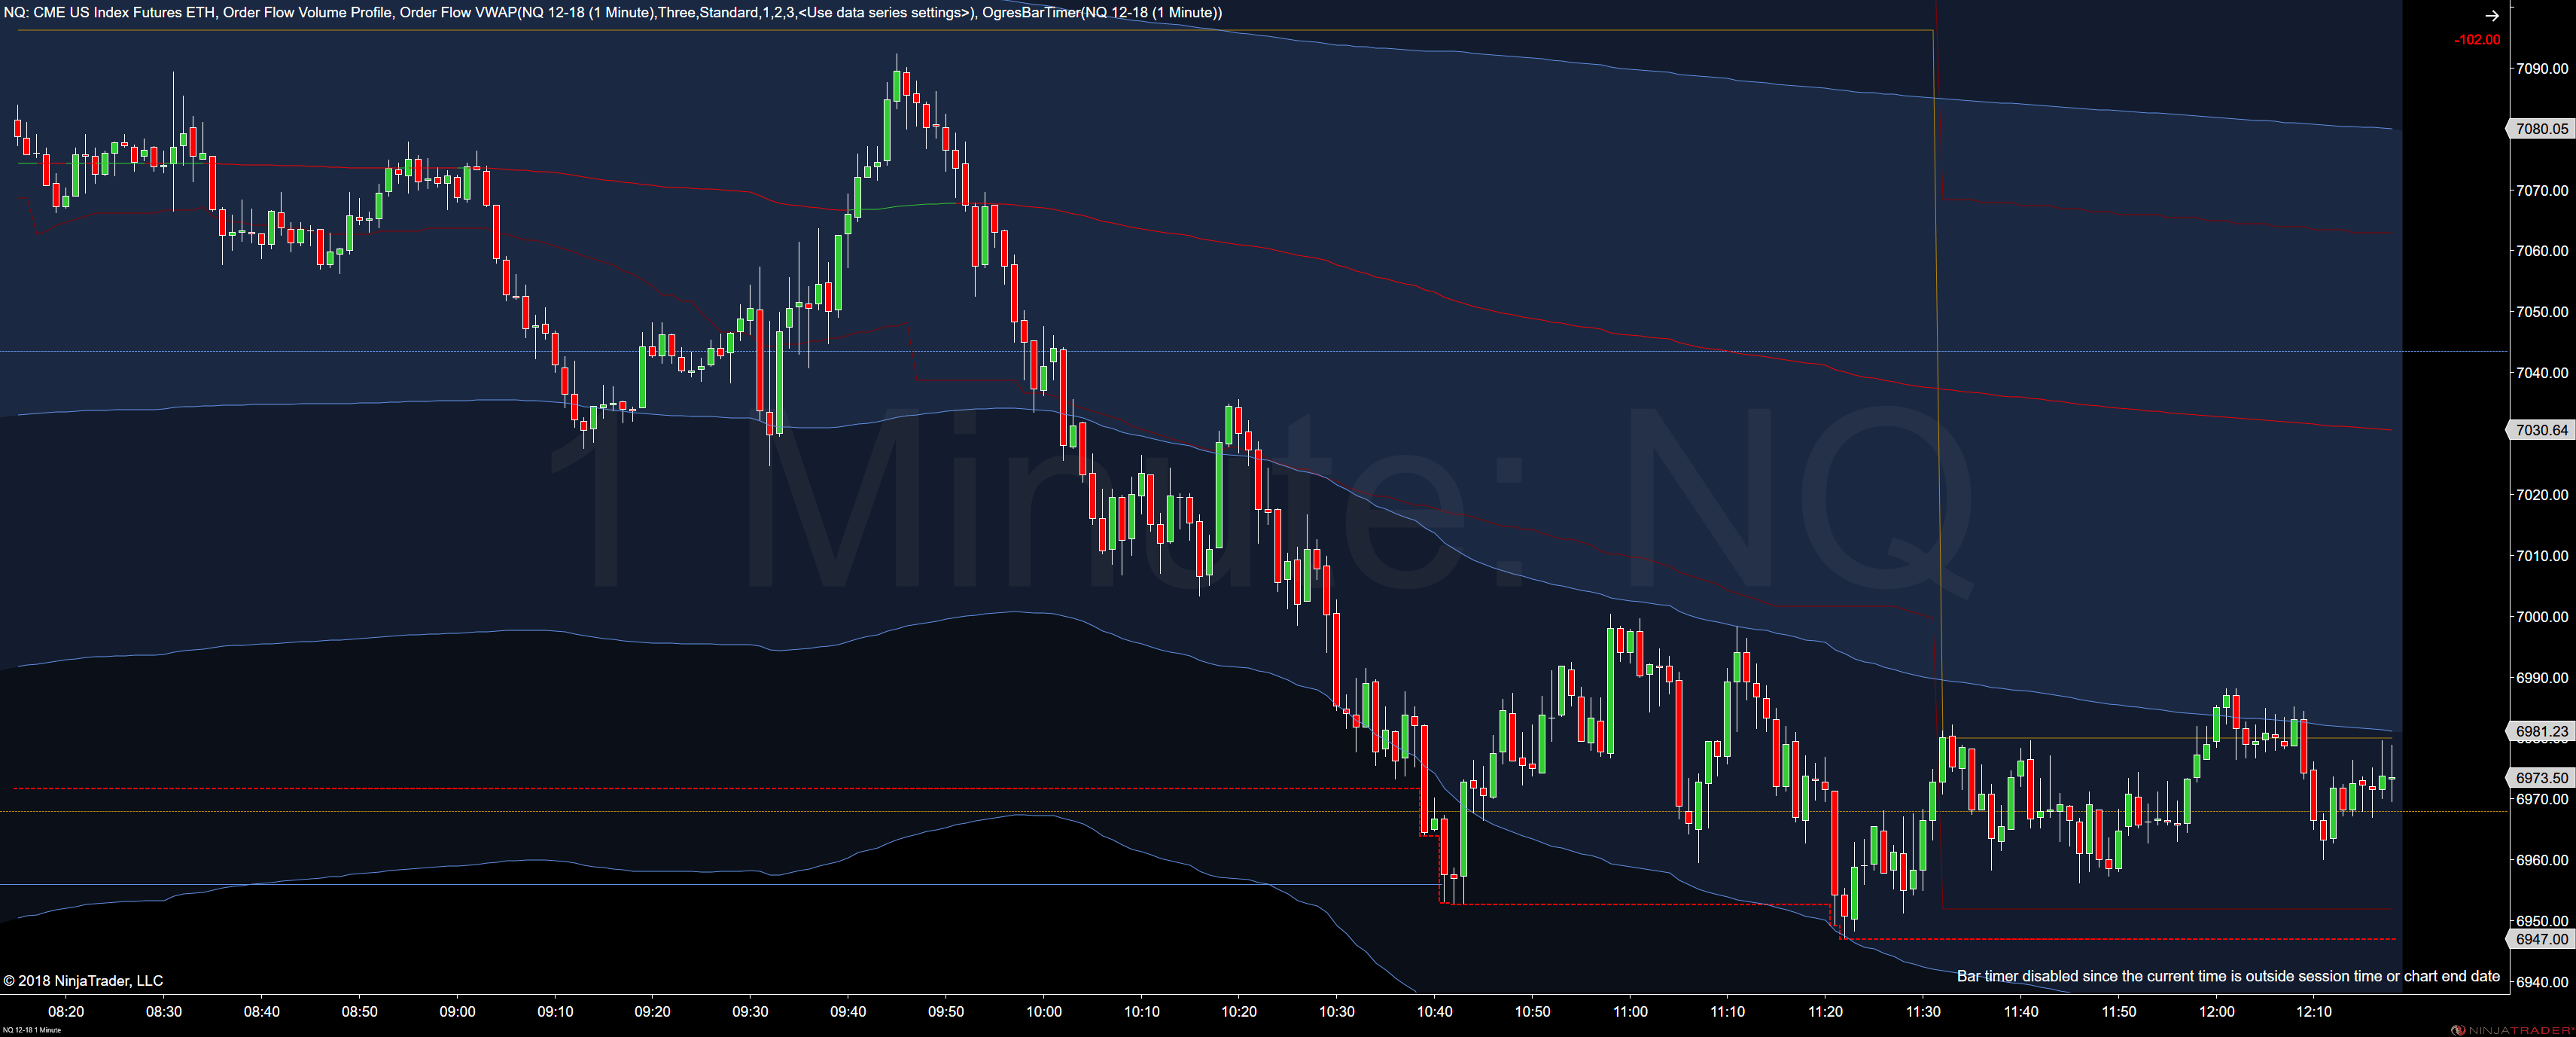
Task: Click the 7050.00 price axis label
Action: [2541, 312]
